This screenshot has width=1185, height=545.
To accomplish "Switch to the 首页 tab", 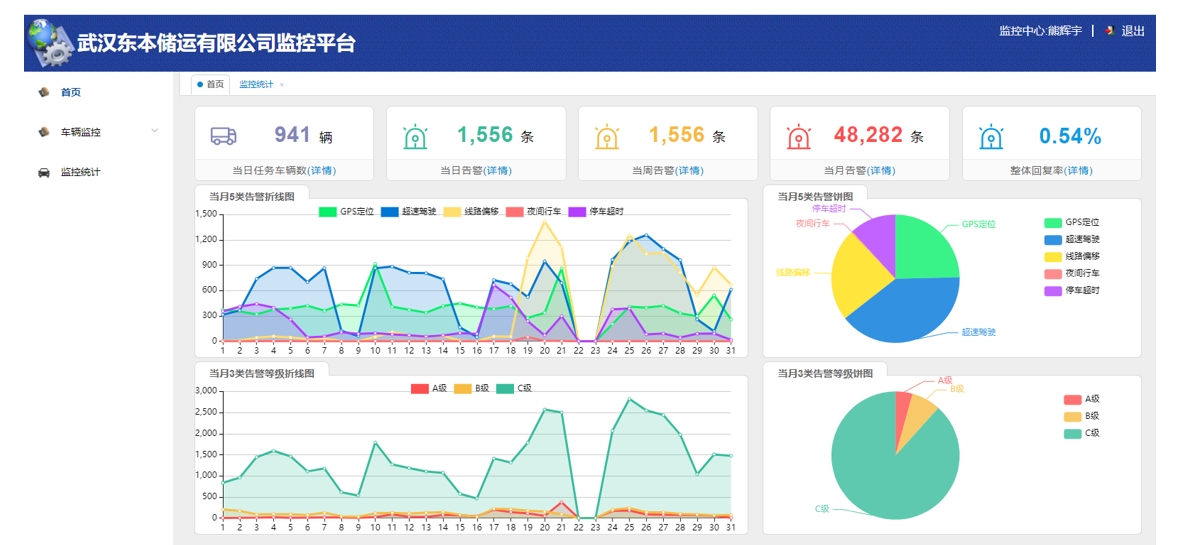I will [x=211, y=84].
